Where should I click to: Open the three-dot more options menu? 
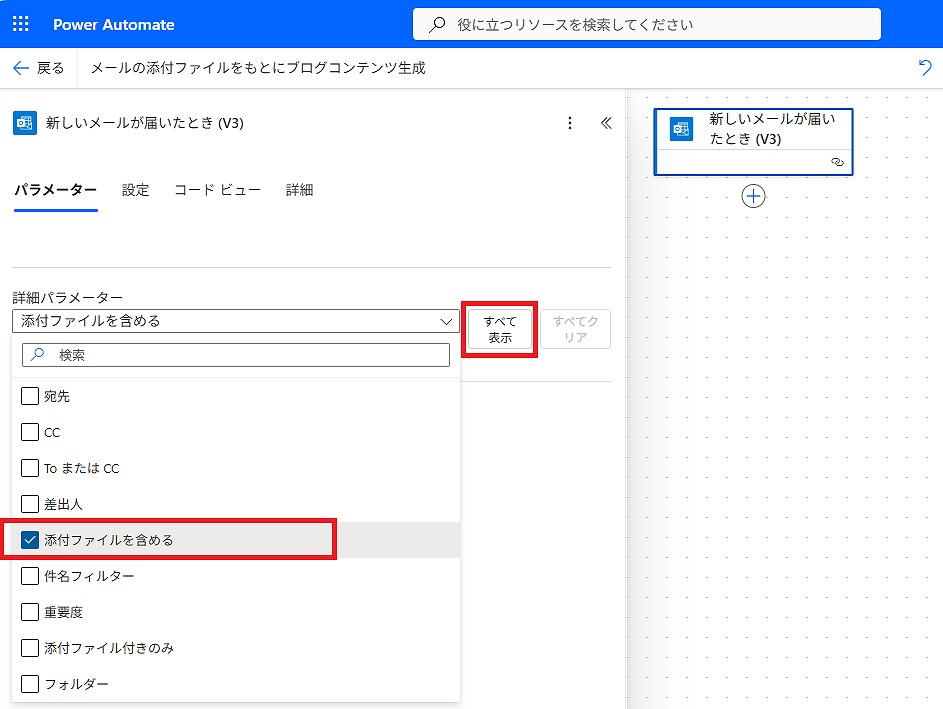tap(570, 123)
